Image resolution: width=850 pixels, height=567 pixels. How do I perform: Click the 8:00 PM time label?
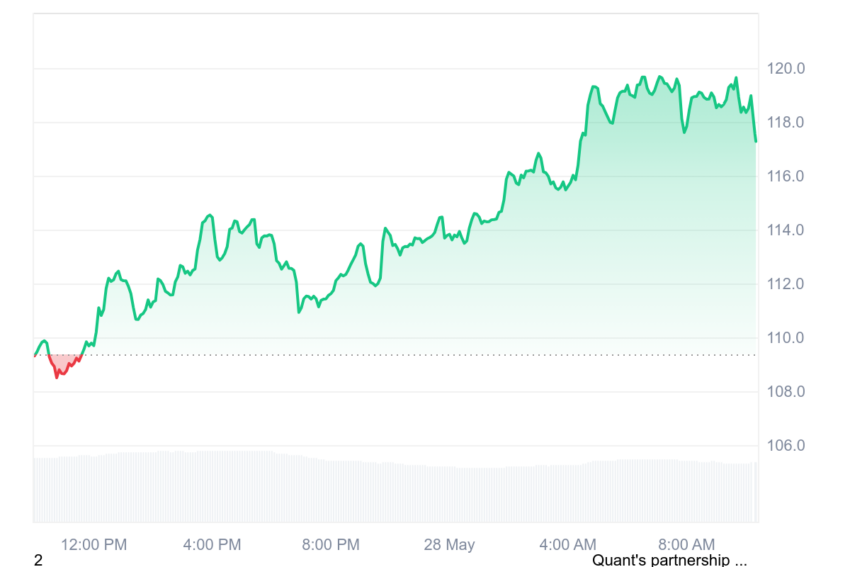(x=331, y=544)
